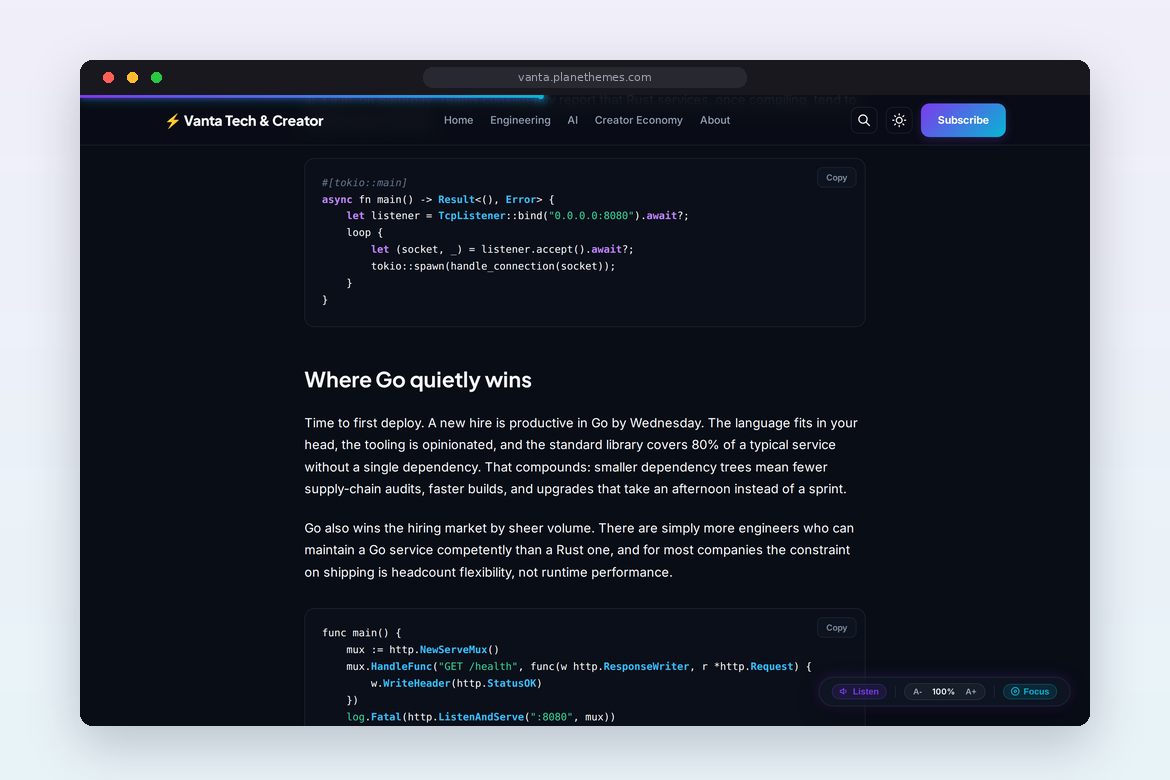The image size is (1170, 780).
Task: Increase font size with A+ button
Action: 971,692
